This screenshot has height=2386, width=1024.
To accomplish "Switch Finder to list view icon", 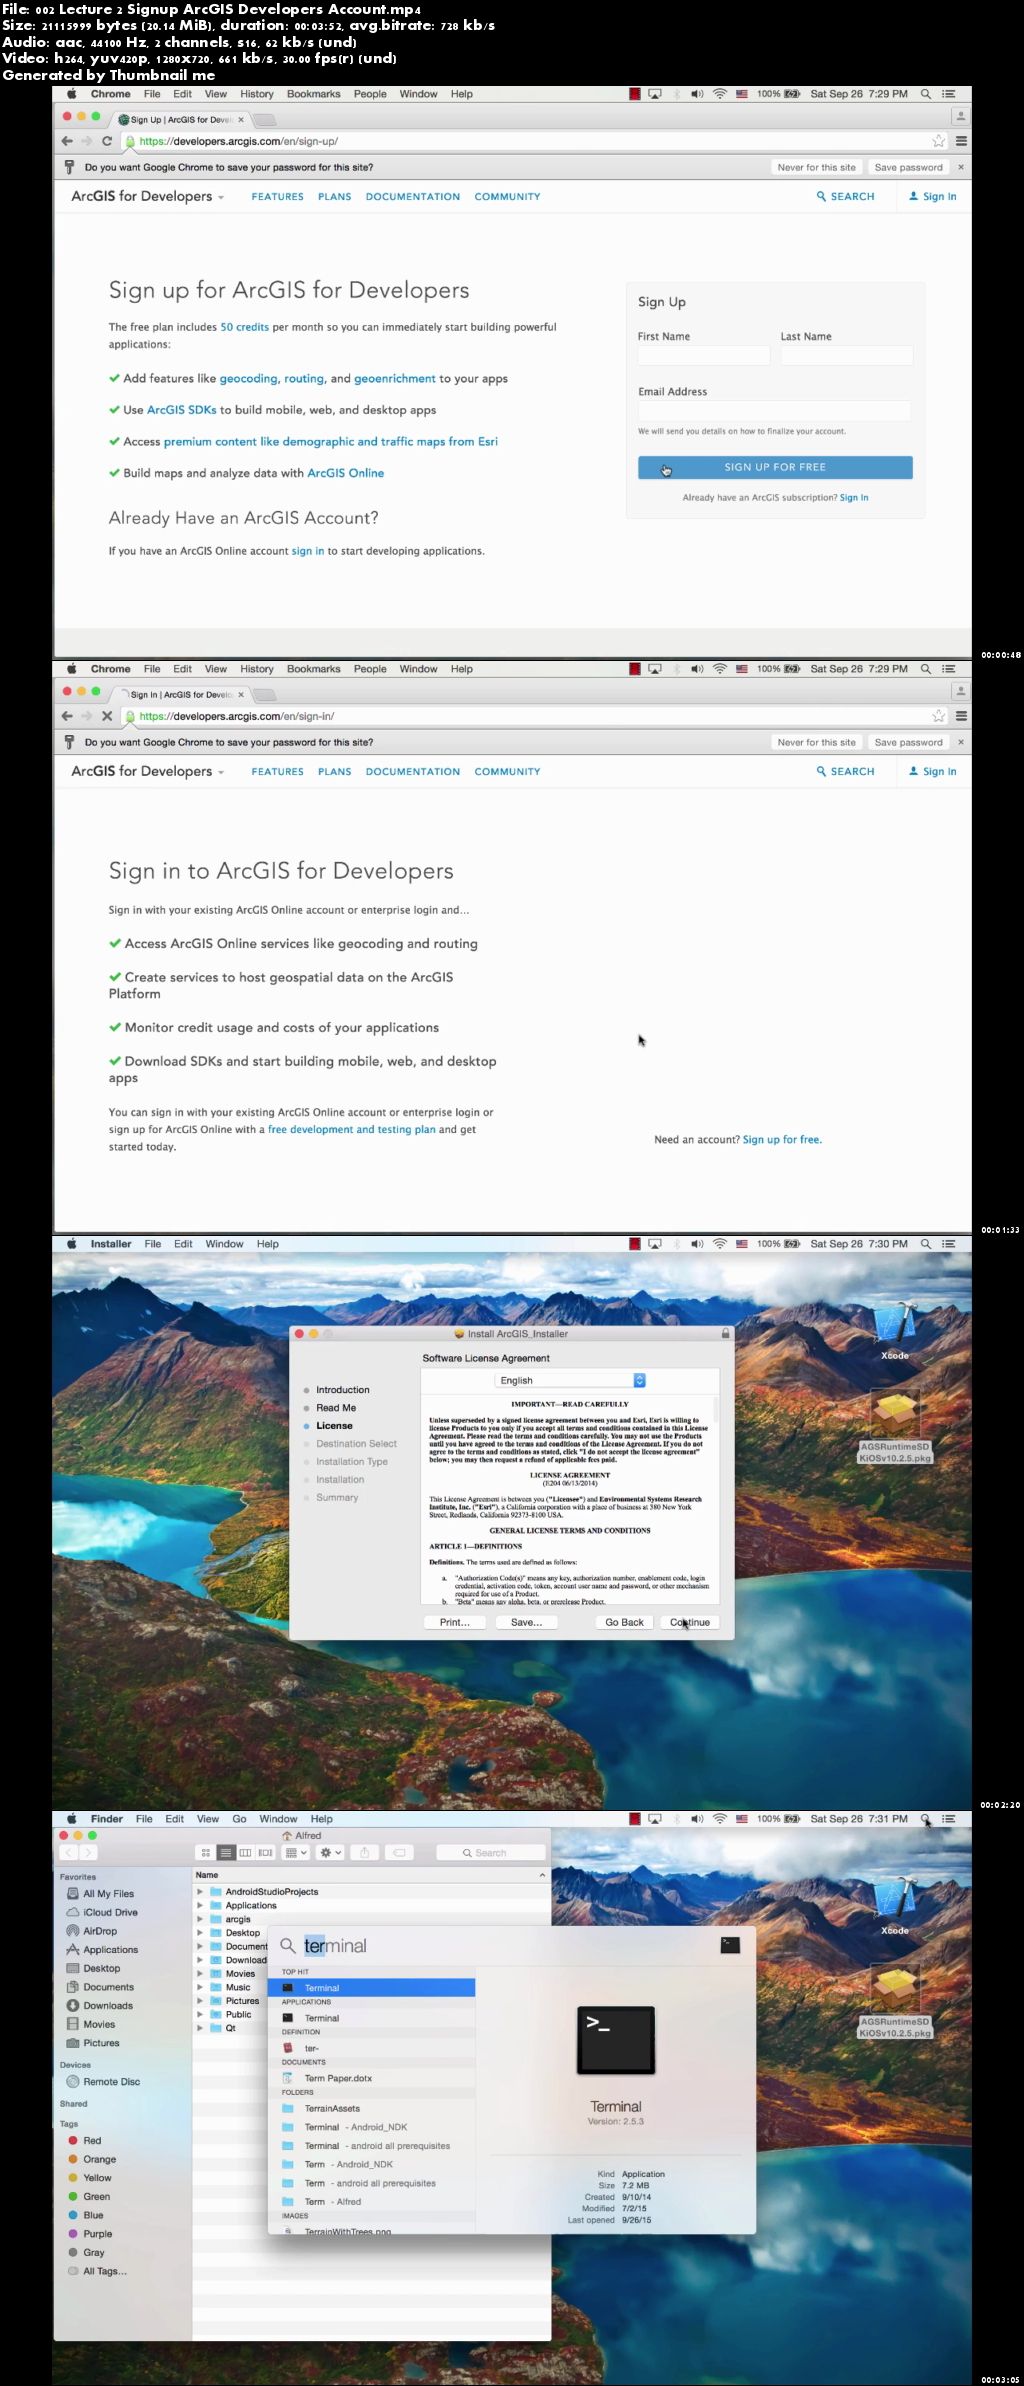I will coord(226,1853).
